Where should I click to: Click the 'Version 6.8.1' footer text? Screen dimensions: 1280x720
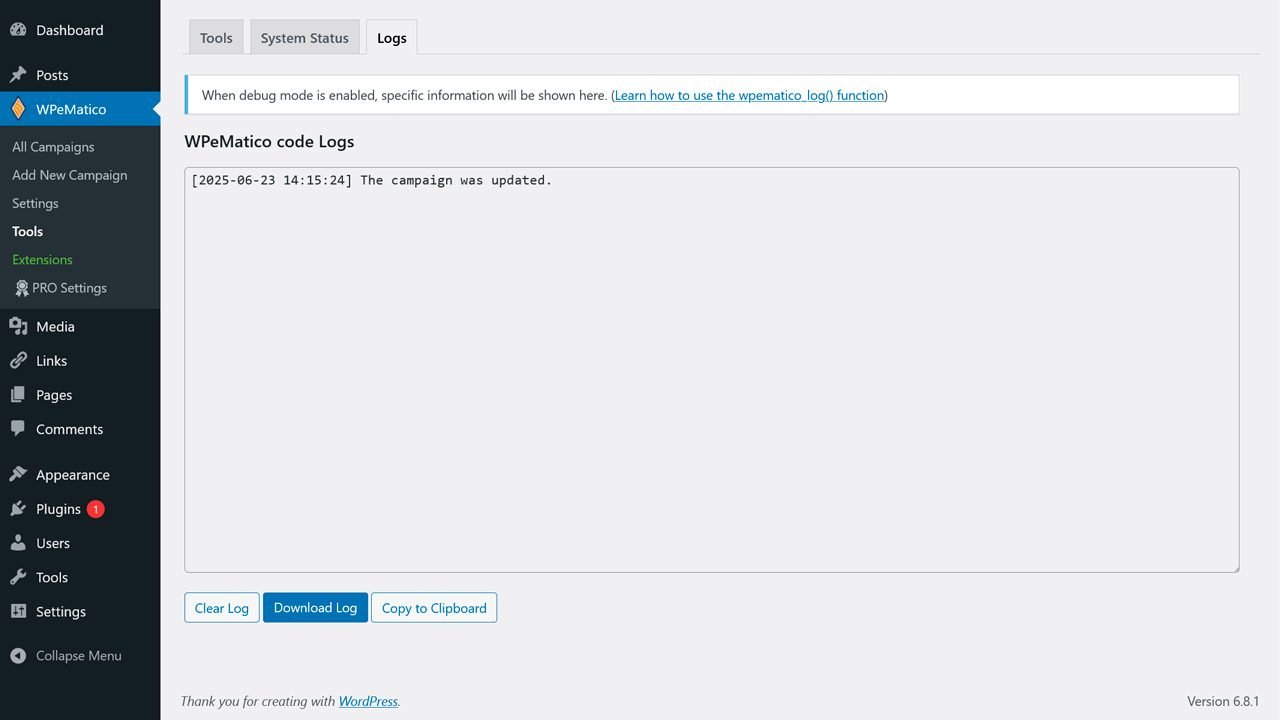pyautogui.click(x=1223, y=701)
